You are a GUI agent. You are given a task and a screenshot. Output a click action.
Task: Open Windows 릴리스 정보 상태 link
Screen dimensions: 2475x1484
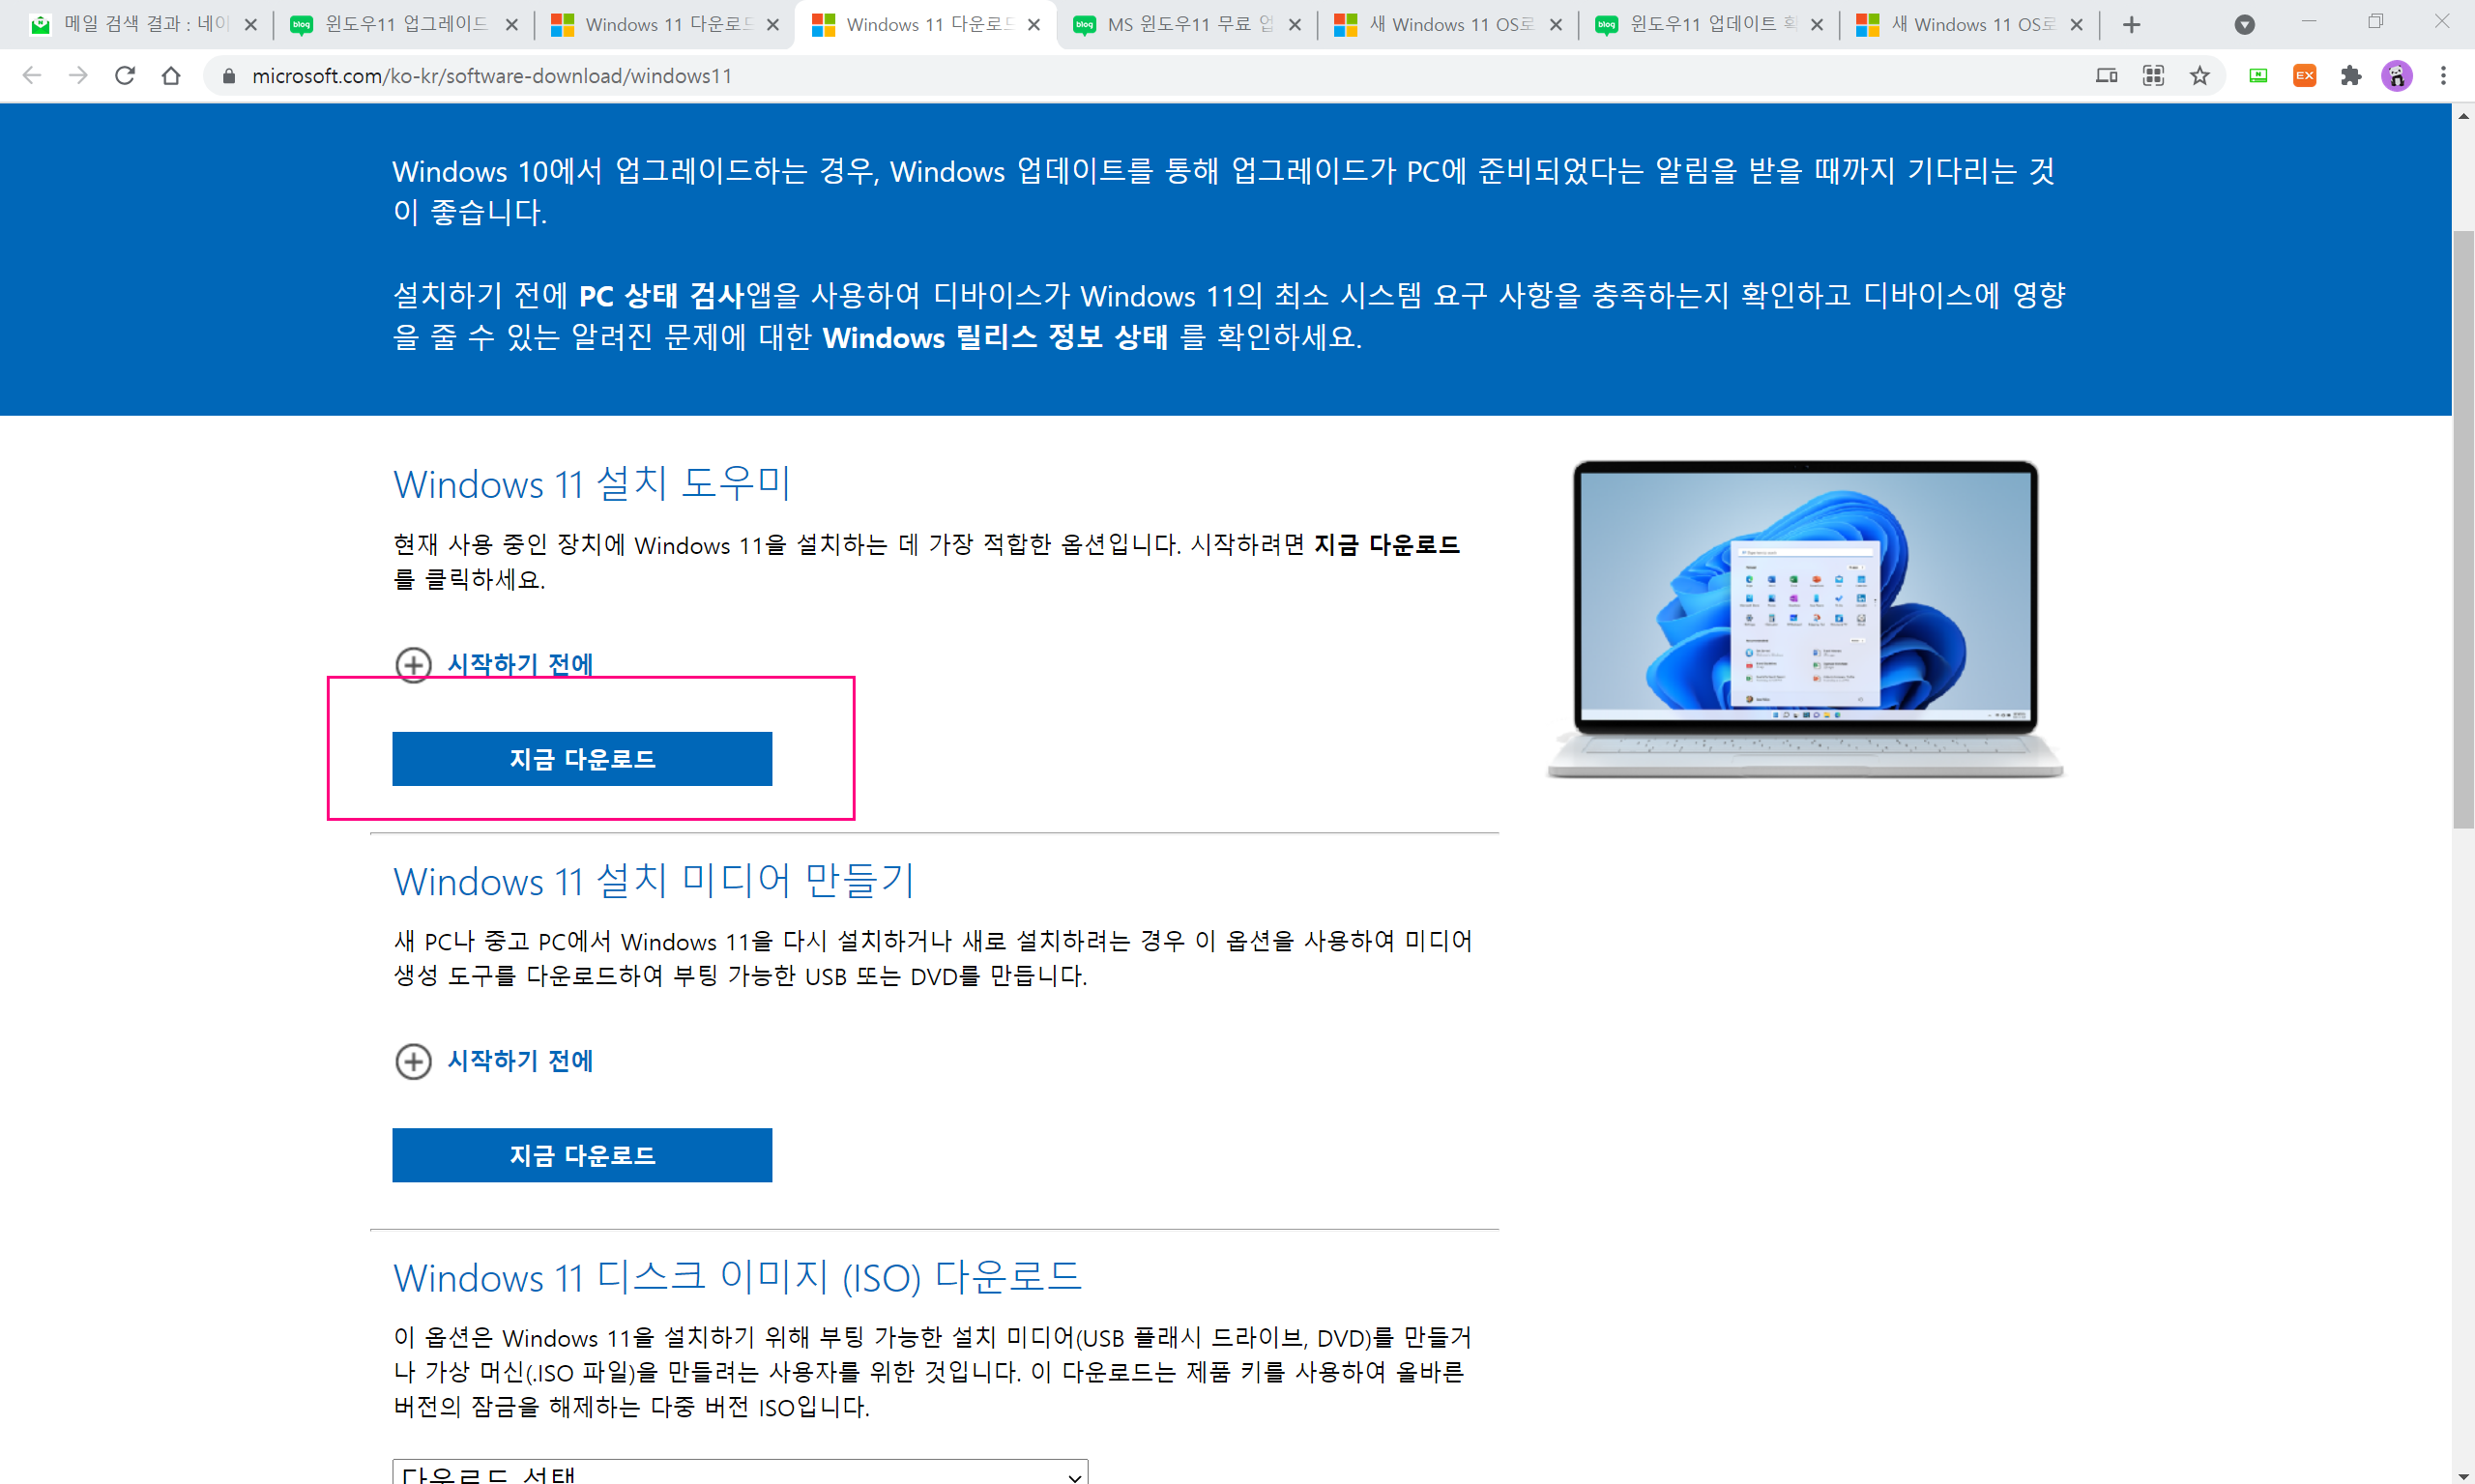pos(994,338)
